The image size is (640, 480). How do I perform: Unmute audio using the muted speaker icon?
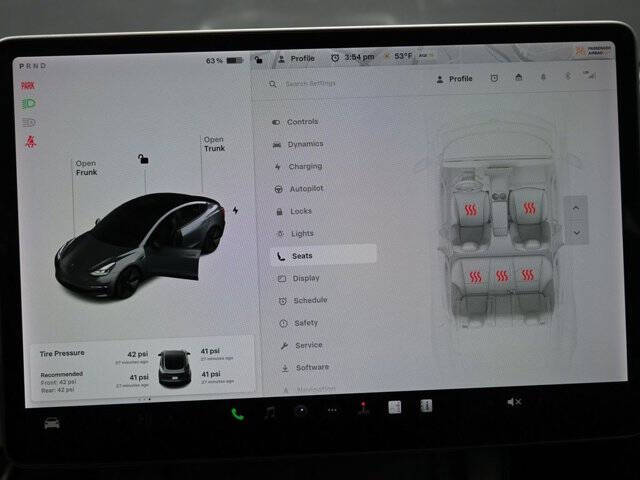(514, 402)
